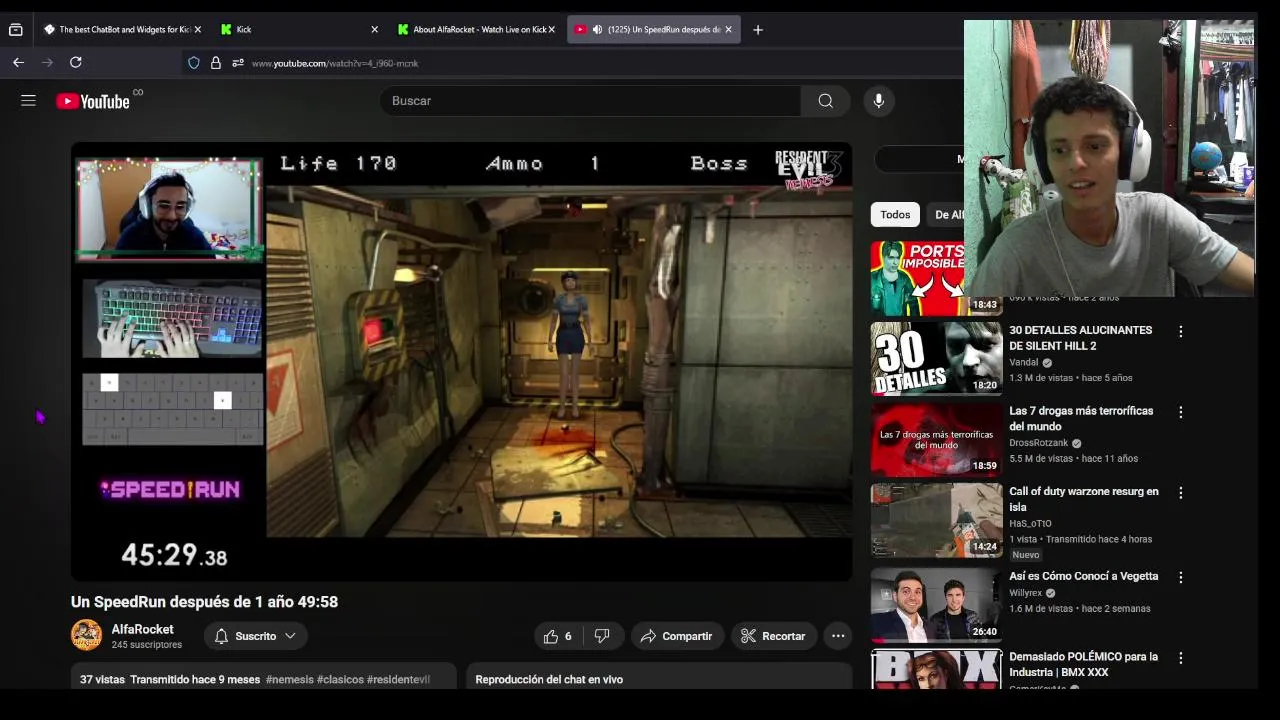Go back with browser back arrow
The image size is (1280, 720).
(18, 62)
